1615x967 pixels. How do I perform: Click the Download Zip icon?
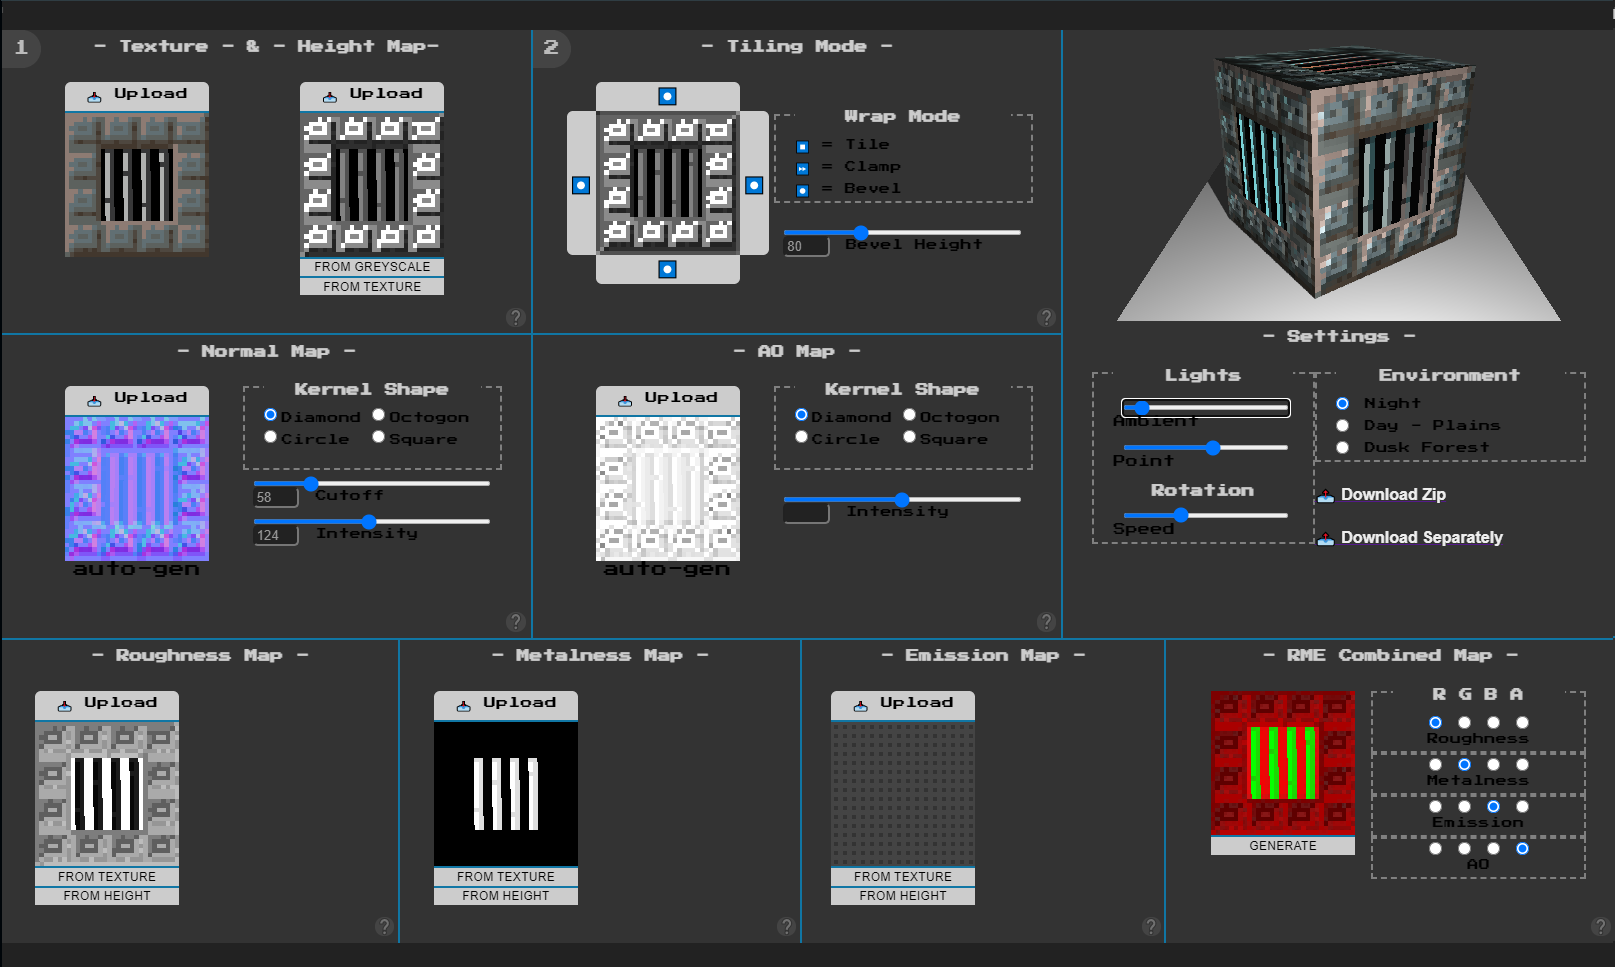1326,495
